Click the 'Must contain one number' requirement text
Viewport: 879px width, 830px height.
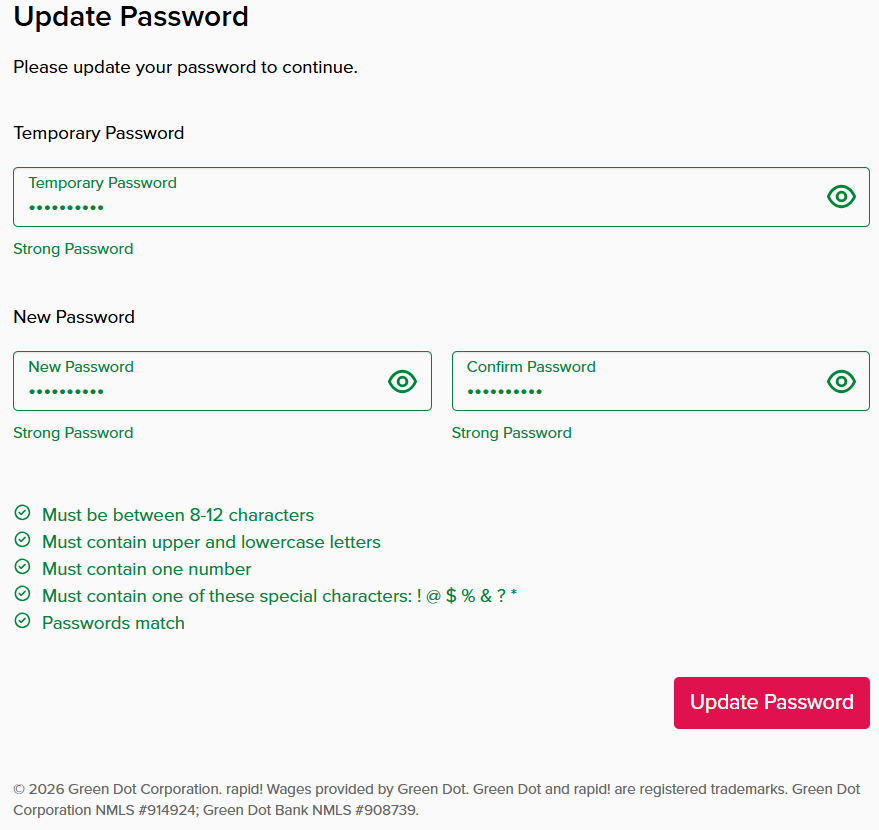146,569
